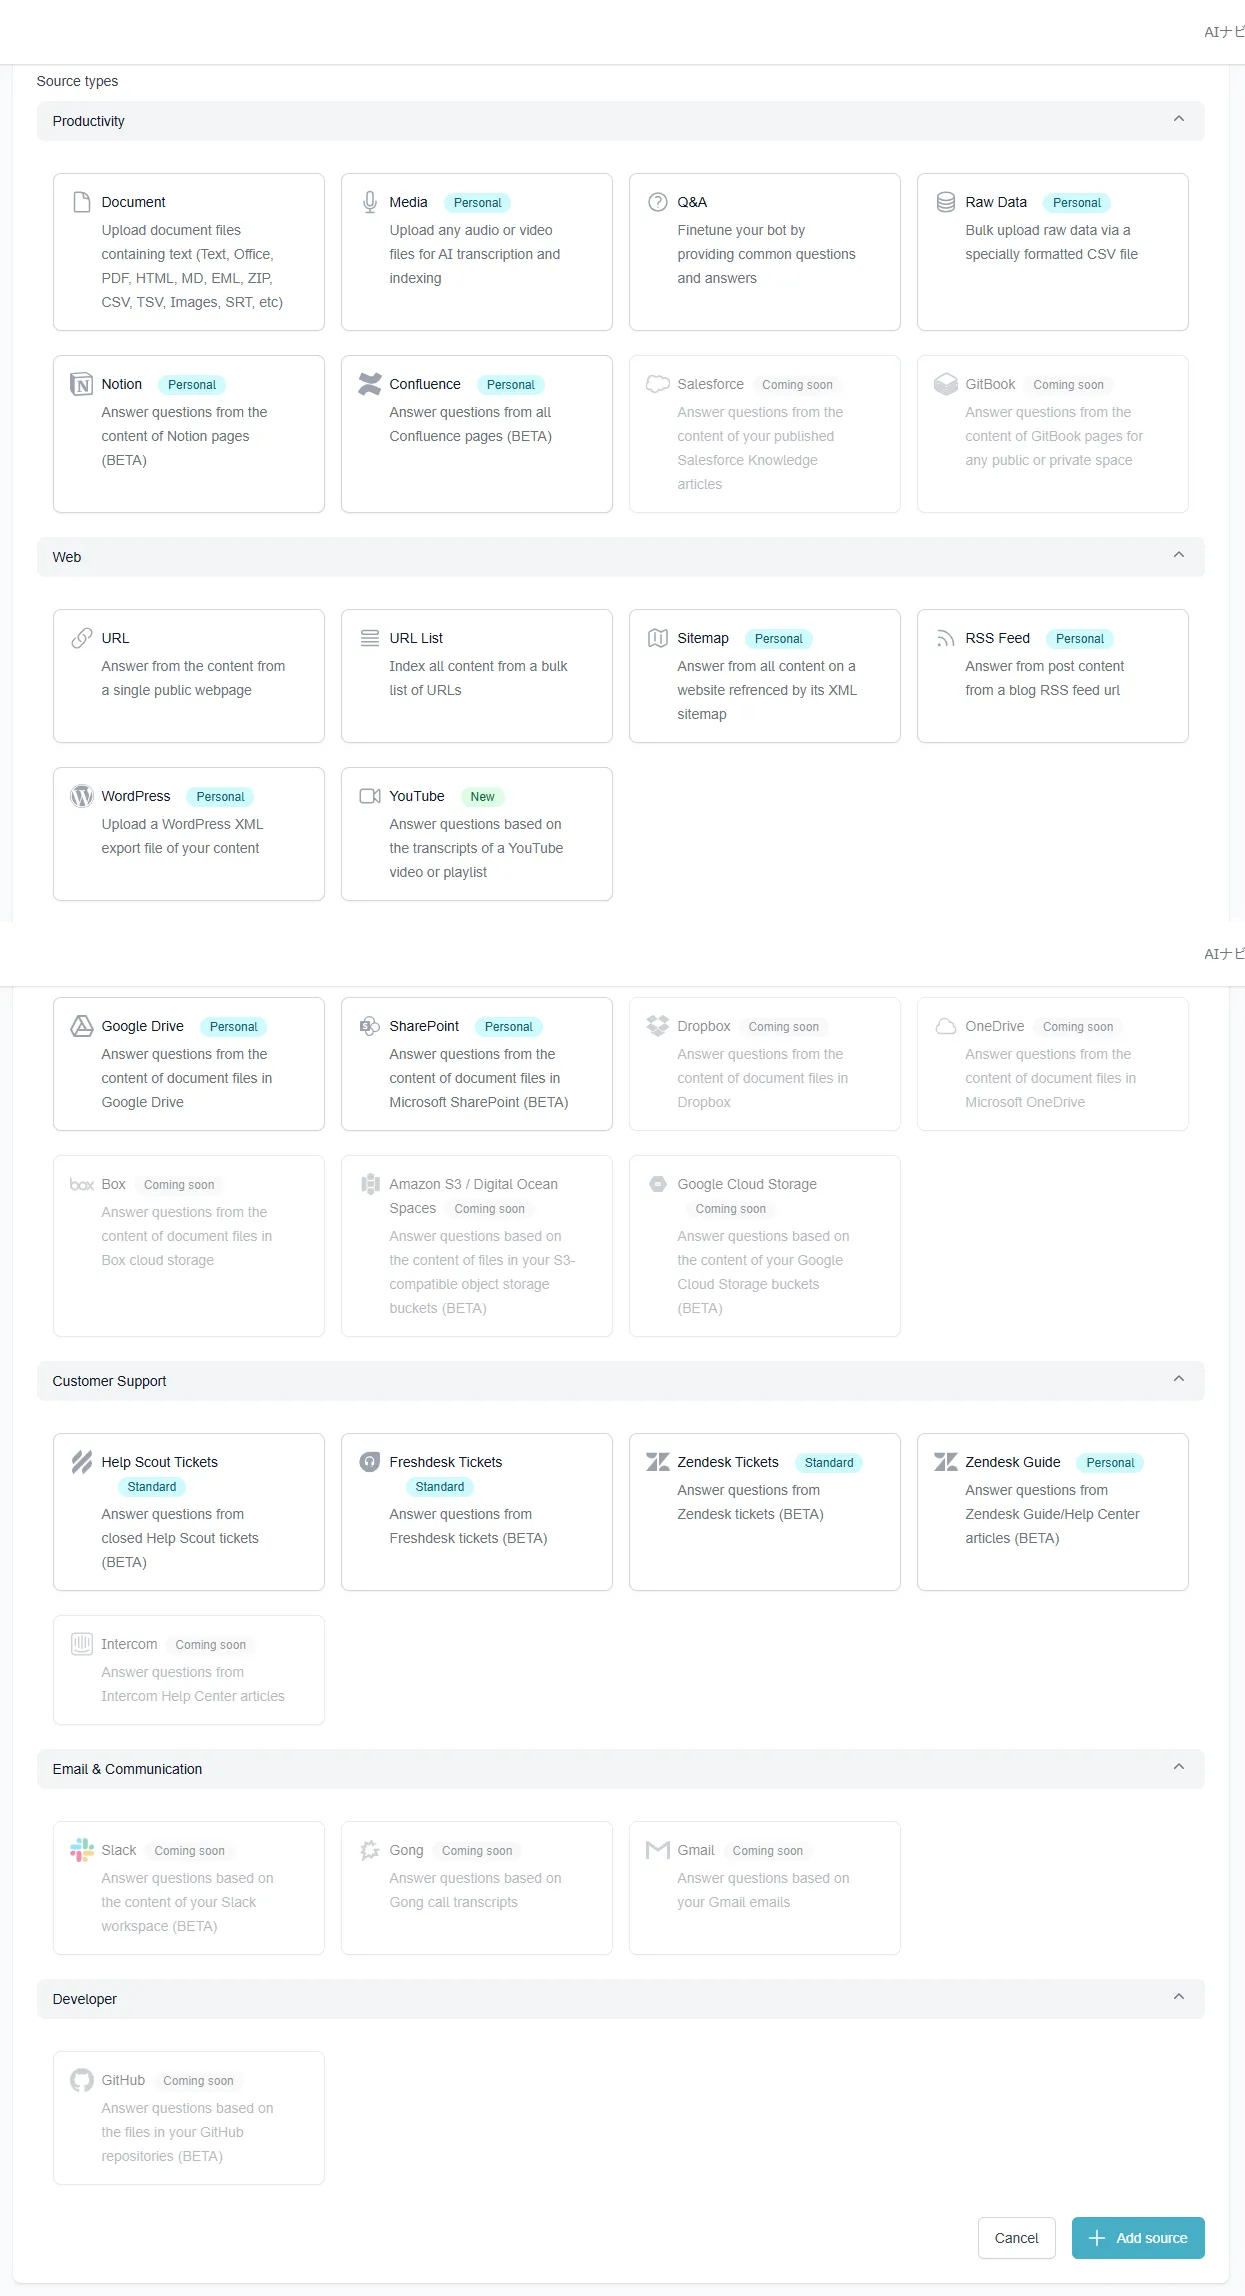1245x2296 pixels.
Task: Click the Media microphone icon
Action: (x=370, y=202)
